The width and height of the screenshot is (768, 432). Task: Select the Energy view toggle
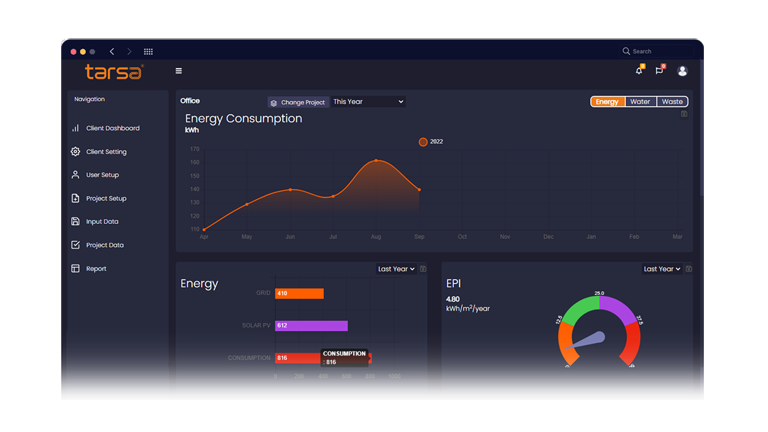[x=607, y=102]
